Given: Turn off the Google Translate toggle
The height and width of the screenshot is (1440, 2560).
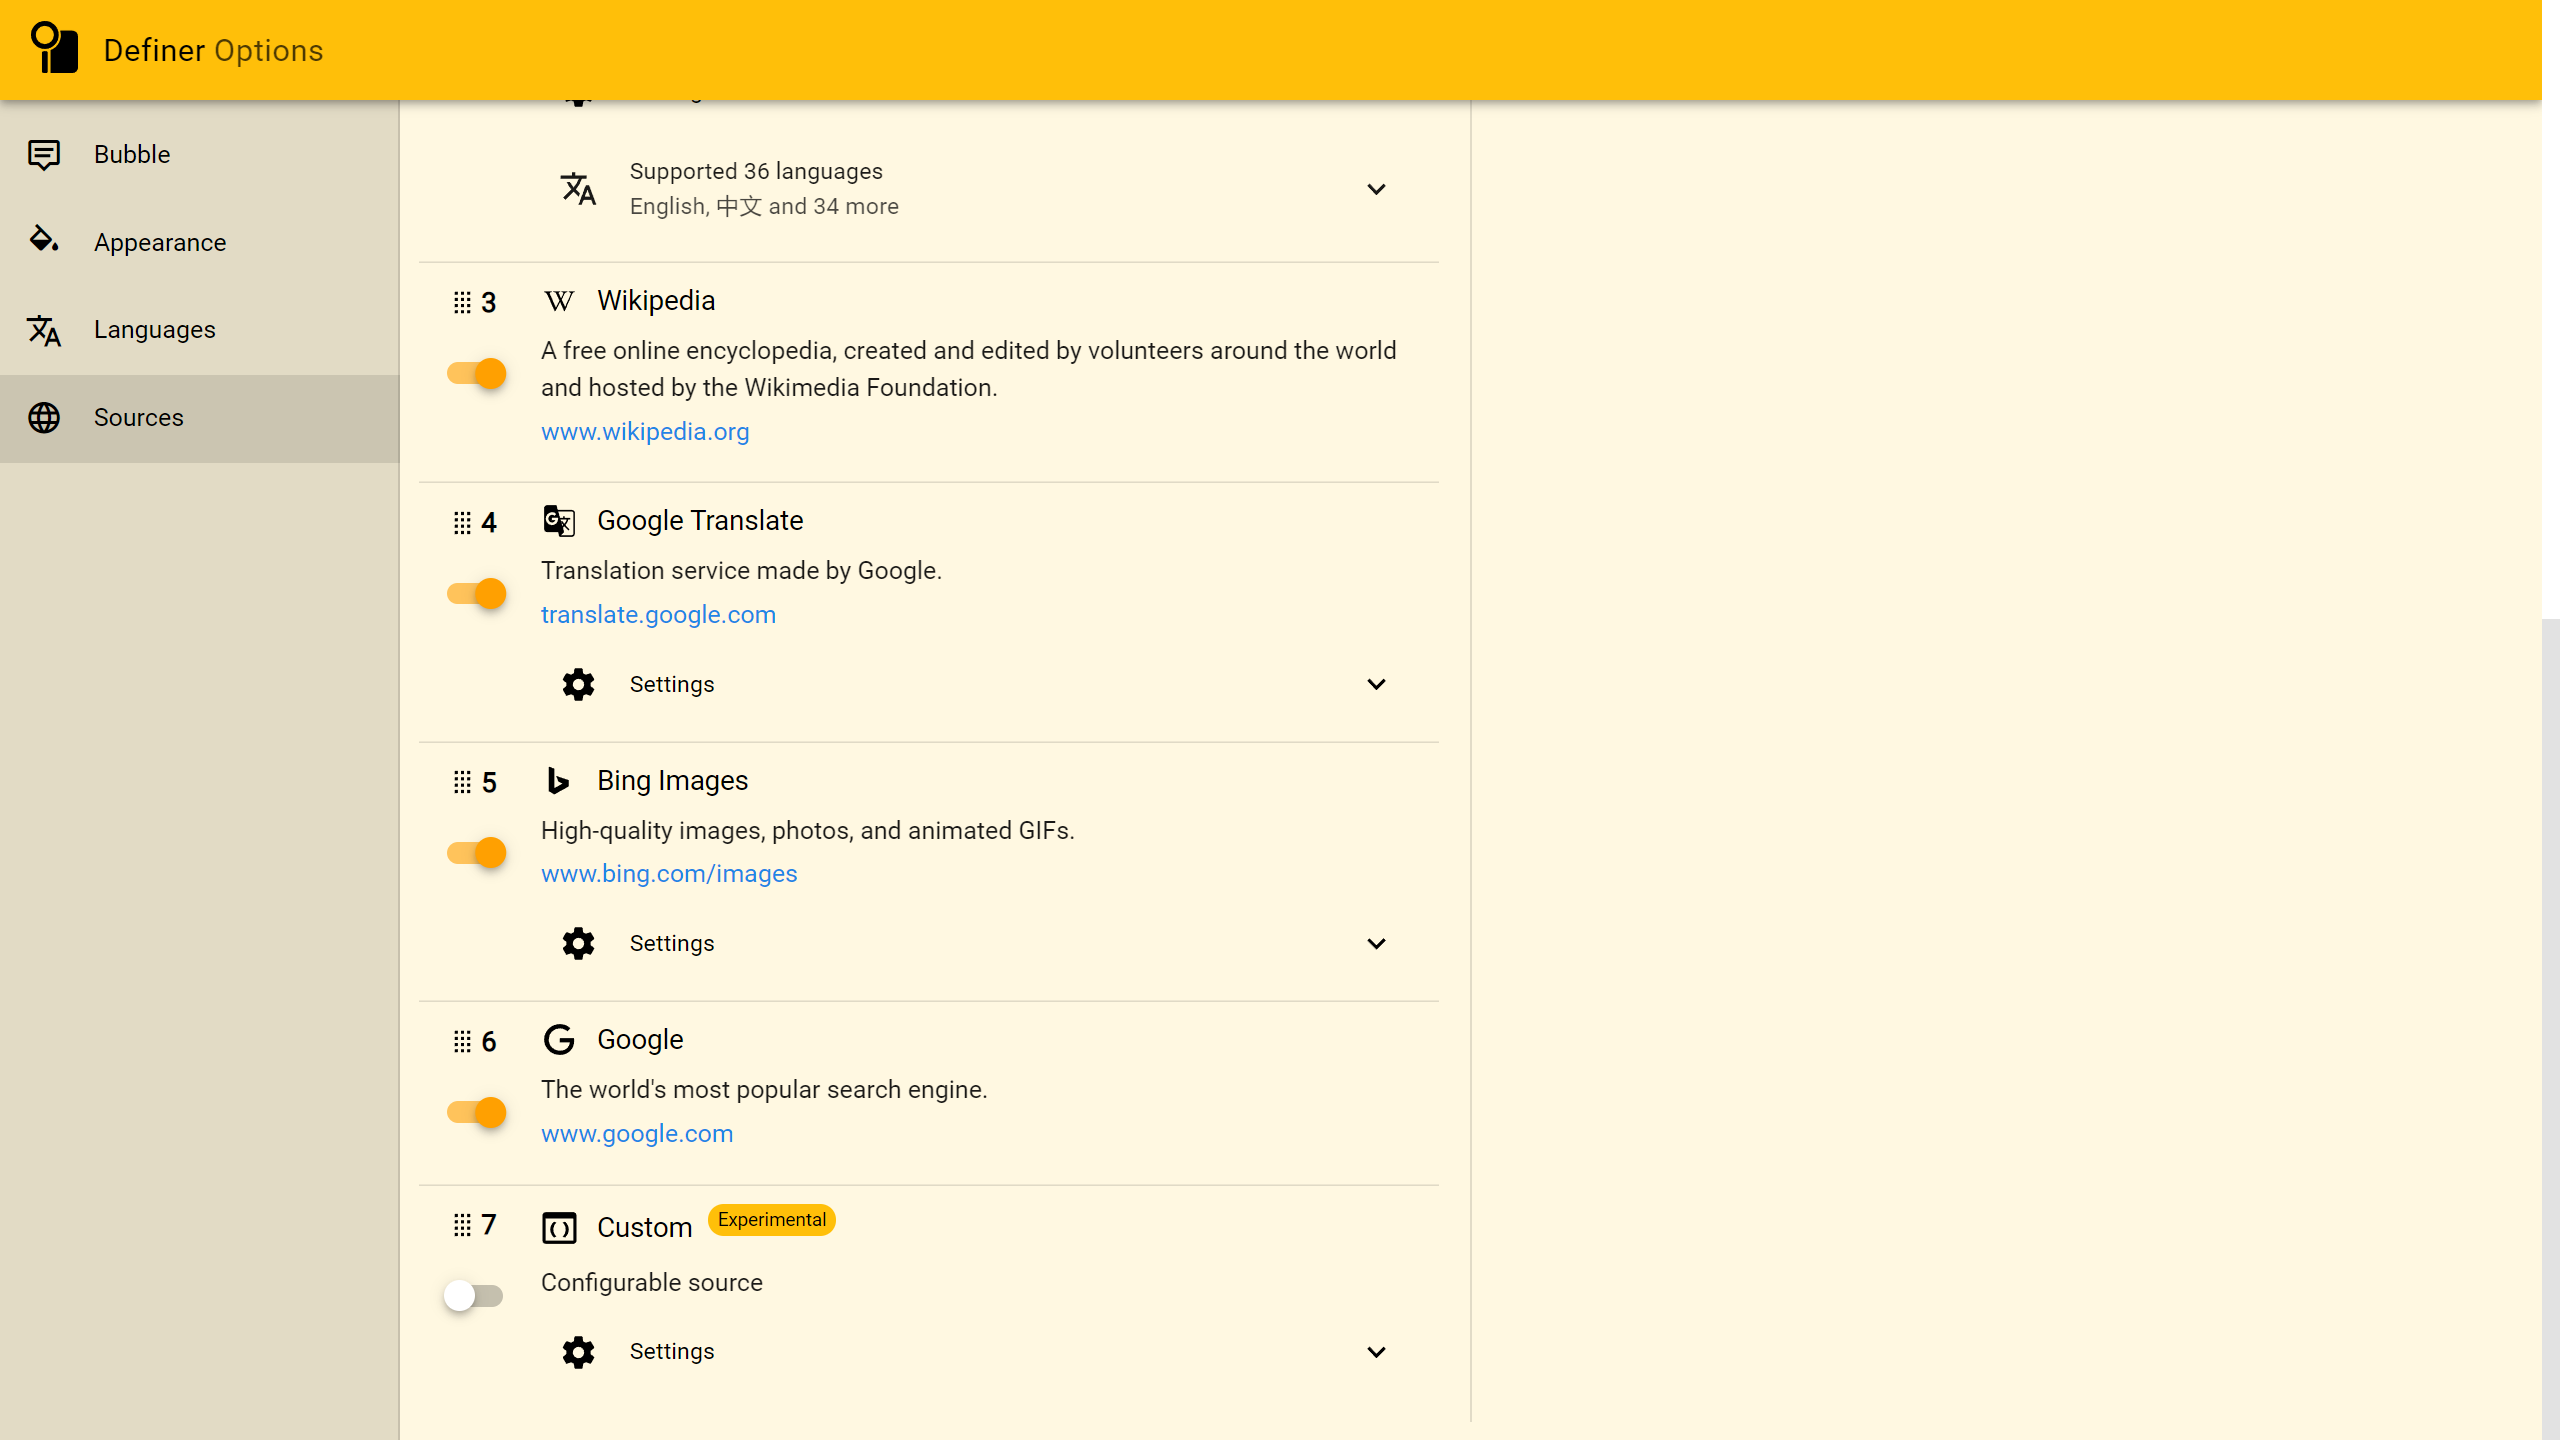Looking at the screenshot, I should pyautogui.click(x=476, y=594).
